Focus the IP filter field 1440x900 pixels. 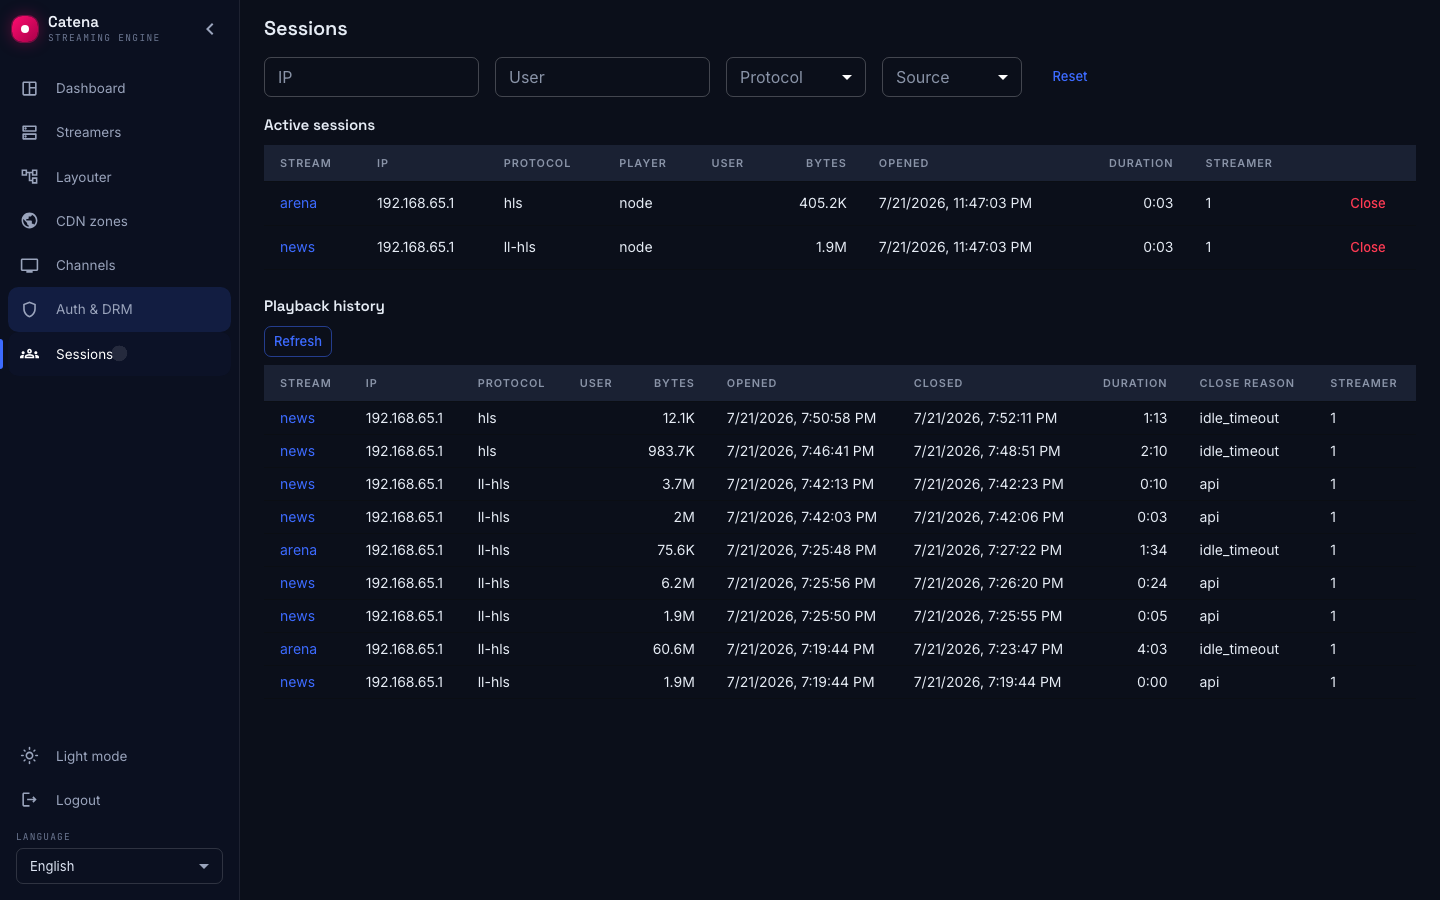coord(371,77)
